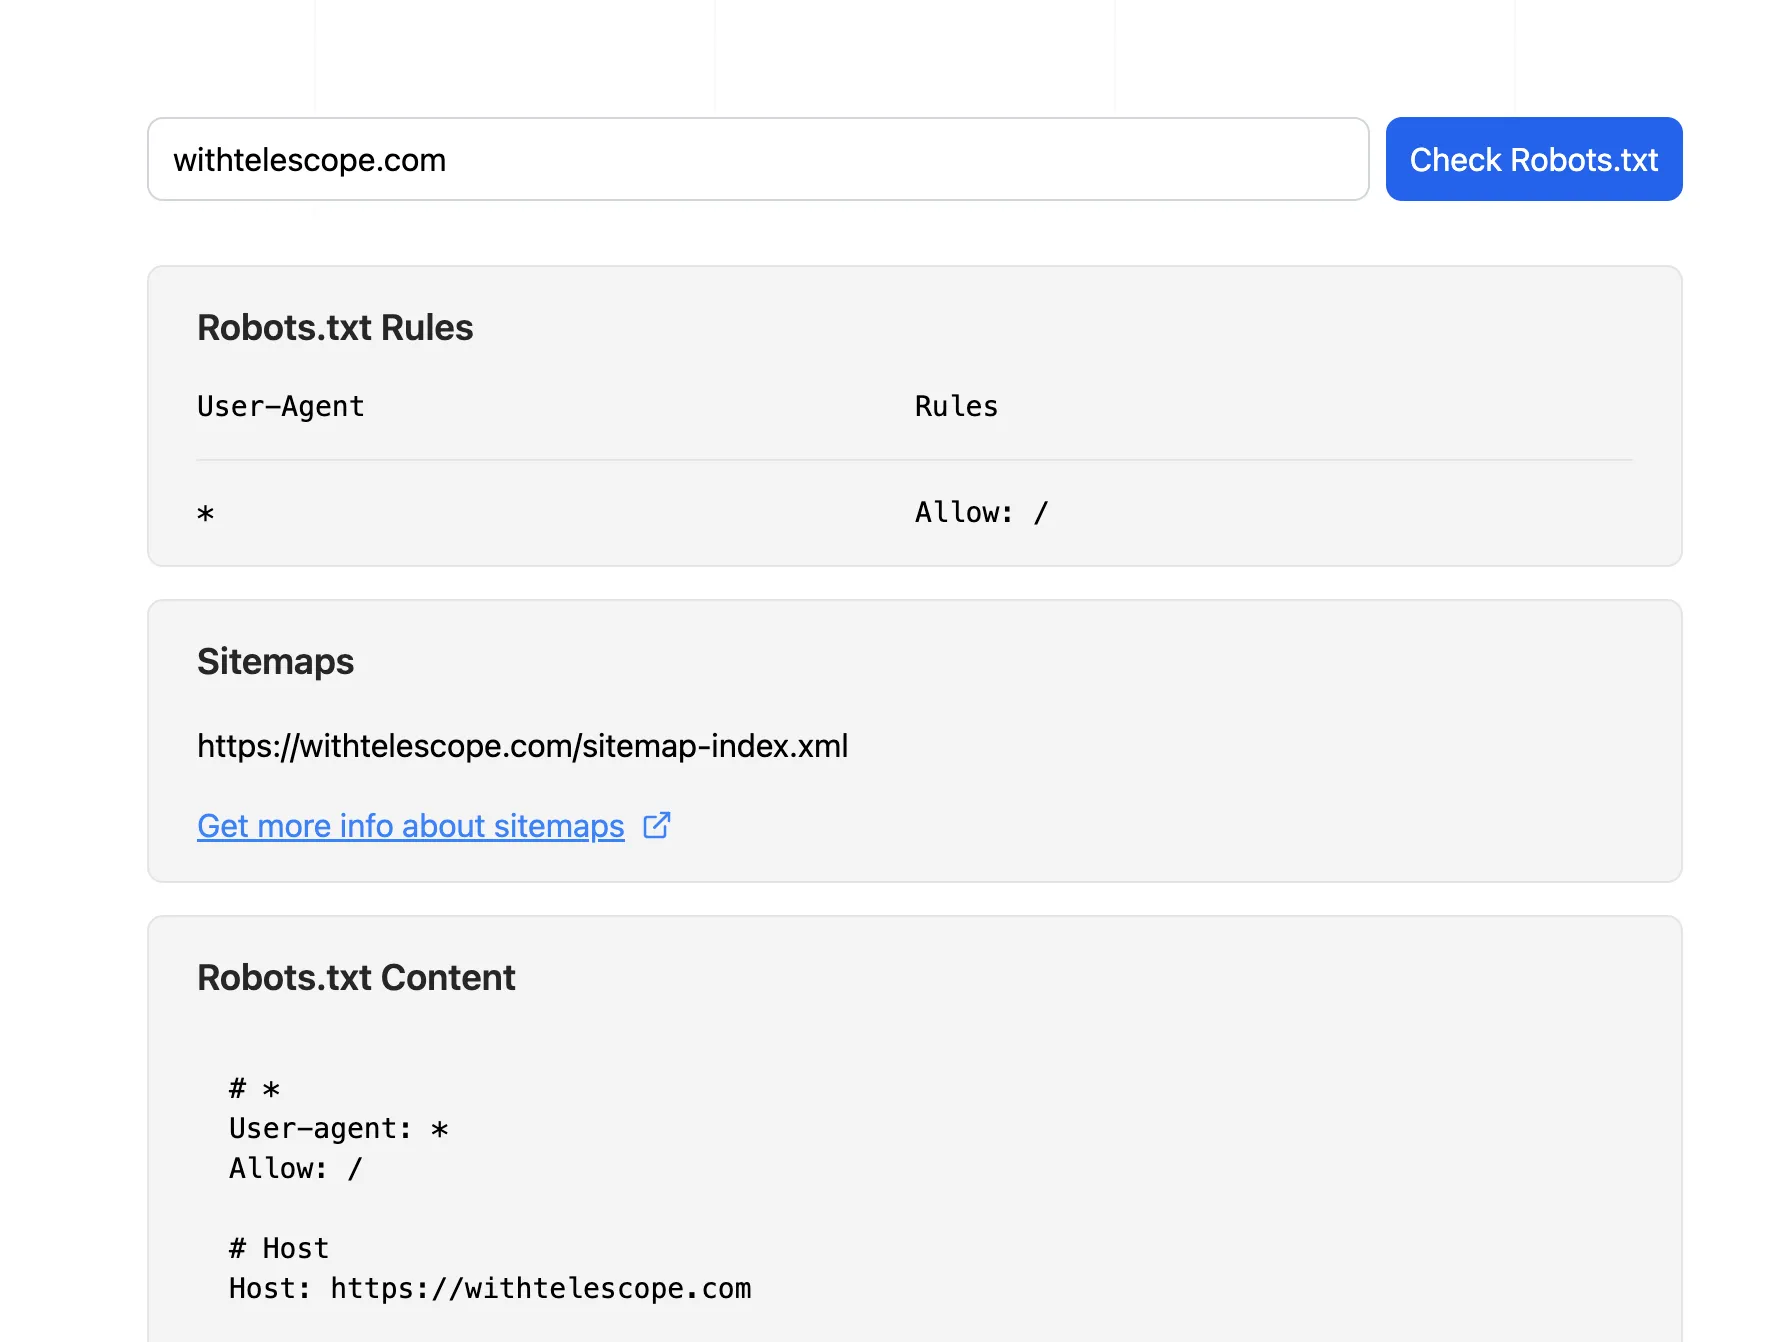
Task: Click the Robots.txt Content heading
Action: 356,978
